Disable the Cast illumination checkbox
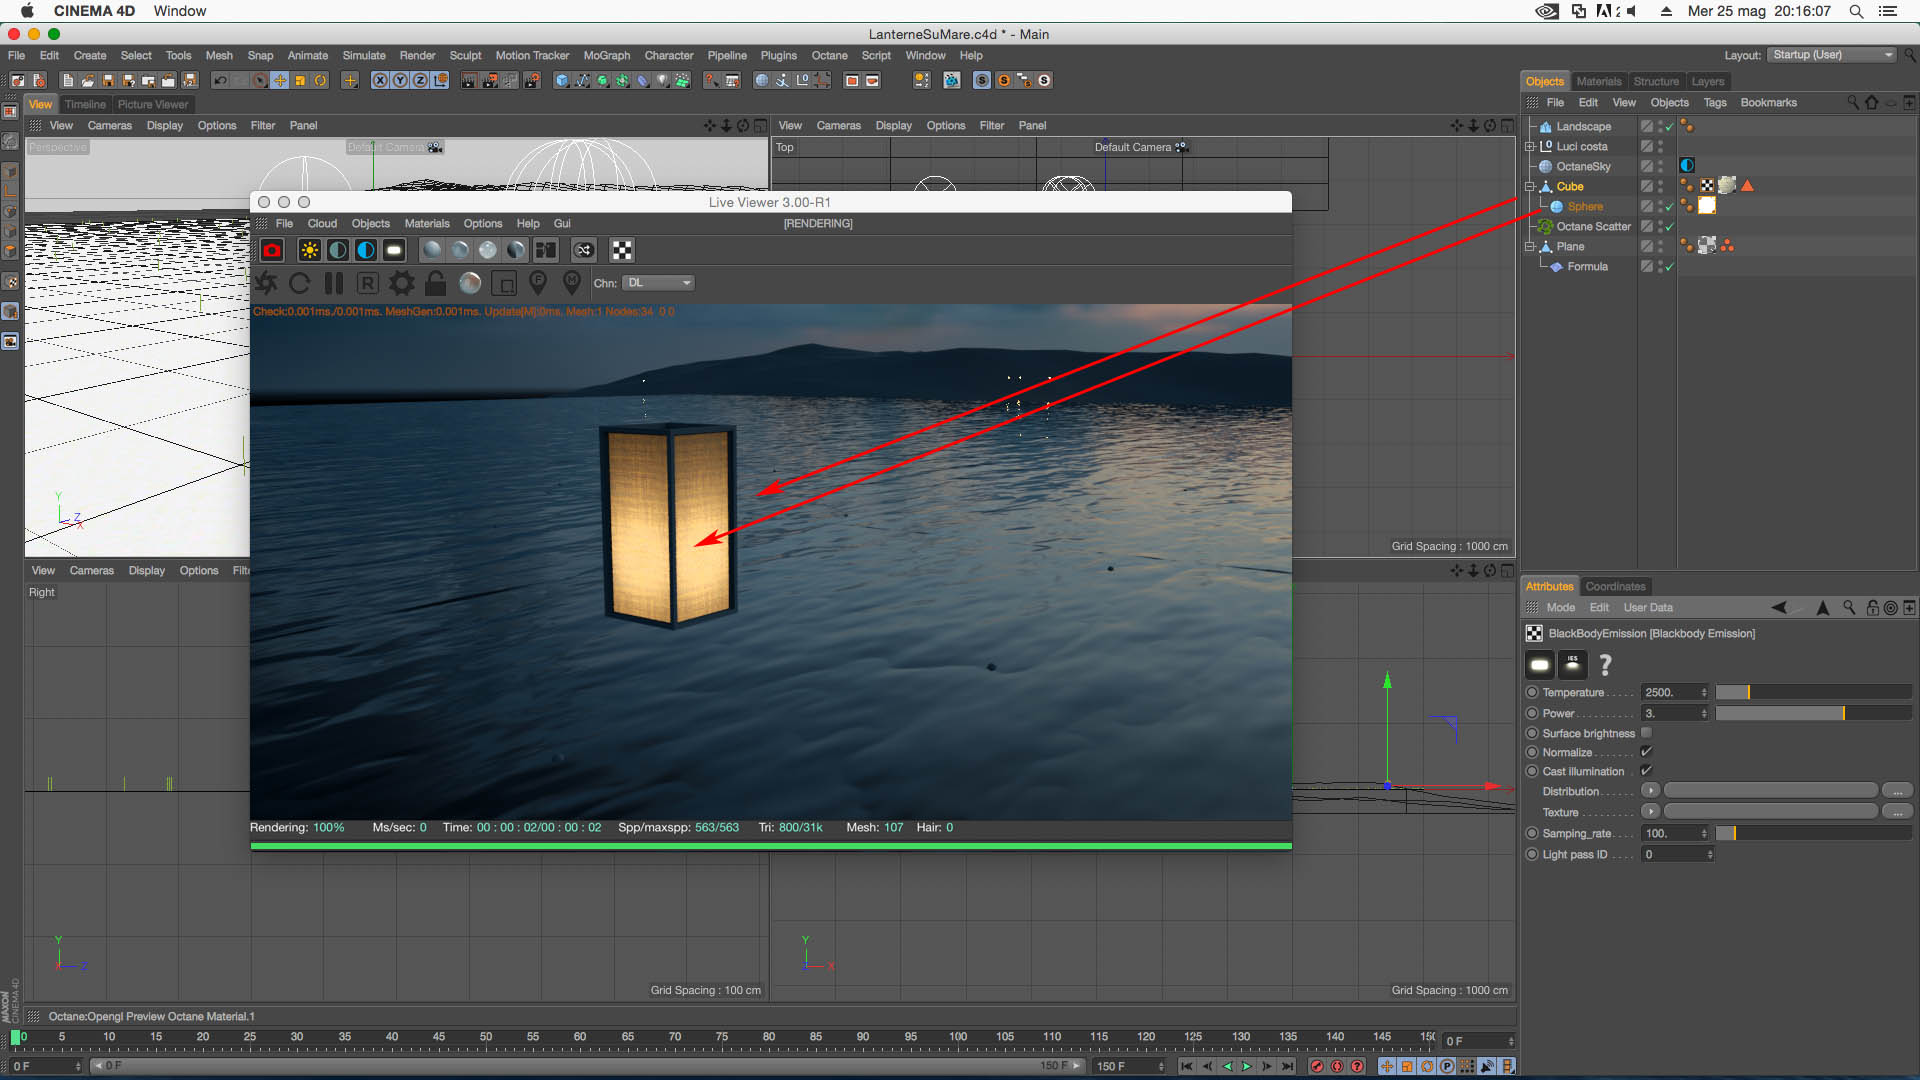 tap(1646, 771)
